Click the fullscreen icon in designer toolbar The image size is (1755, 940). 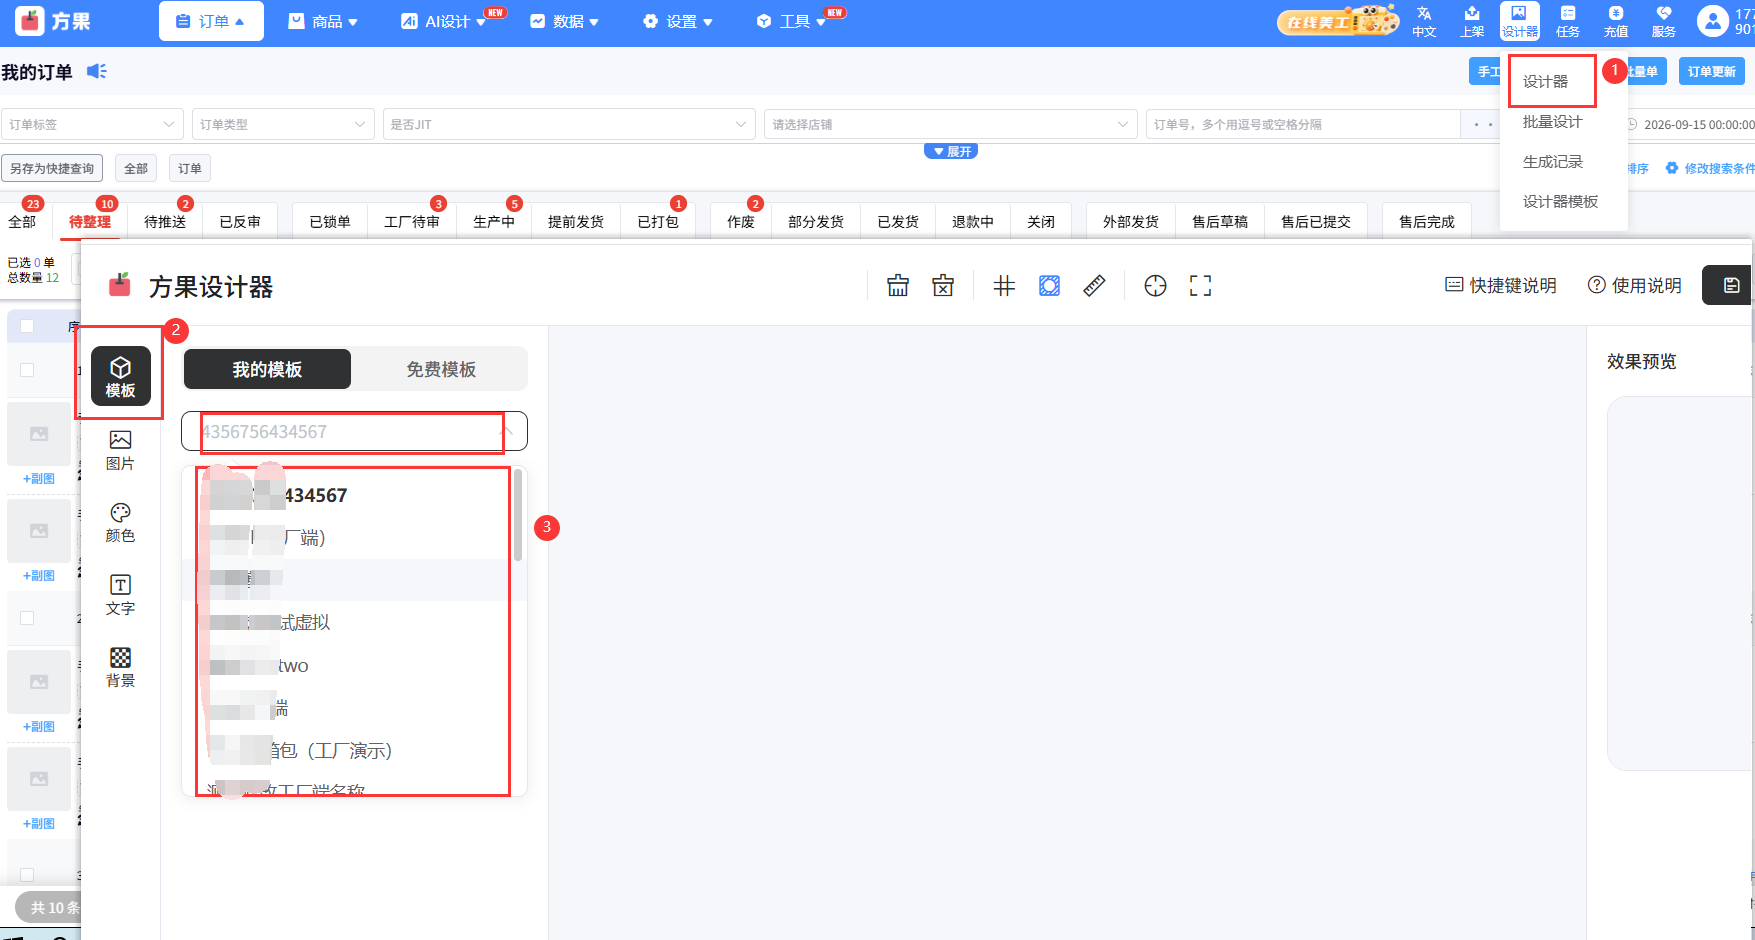pyautogui.click(x=1200, y=286)
